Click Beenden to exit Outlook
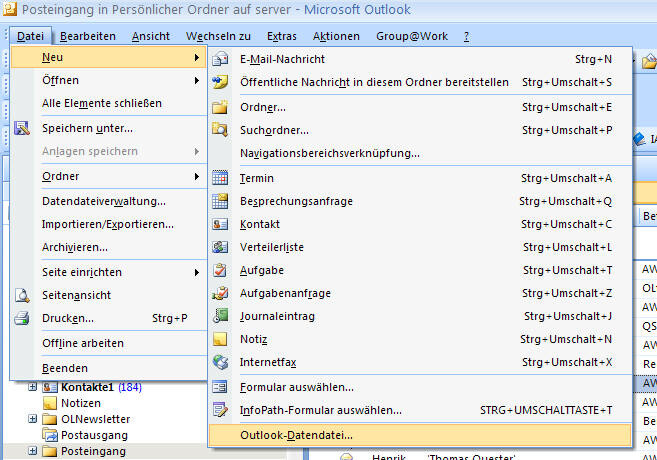The height and width of the screenshot is (460, 657). click(65, 368)
